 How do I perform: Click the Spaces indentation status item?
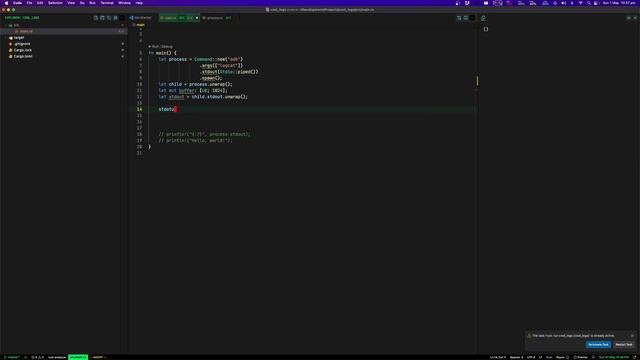(516, 358)
